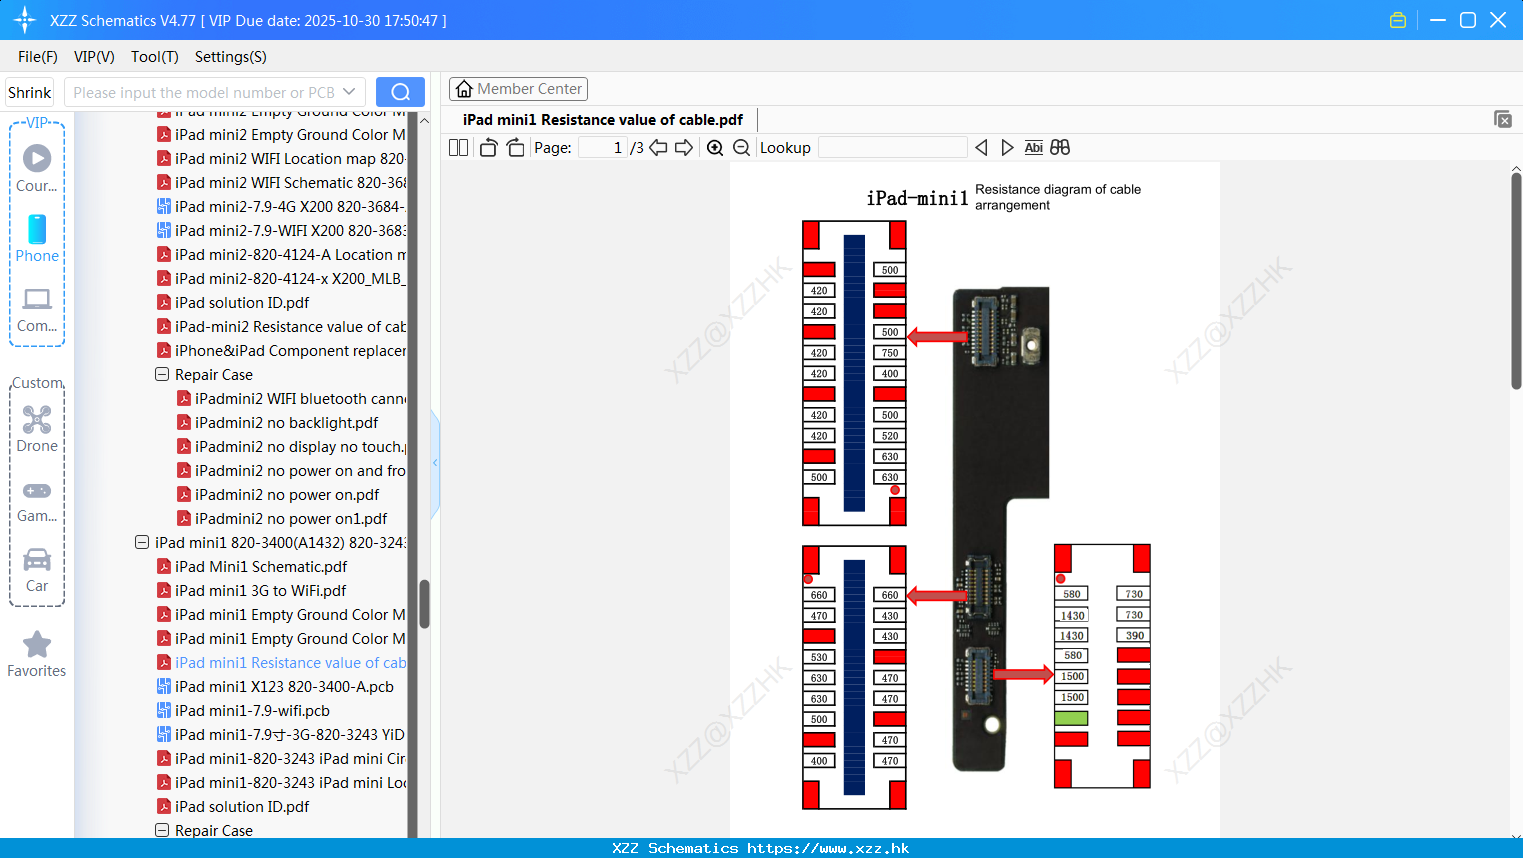Go to next page arrow
1523x858 pixels.
(x=684, y=147)
